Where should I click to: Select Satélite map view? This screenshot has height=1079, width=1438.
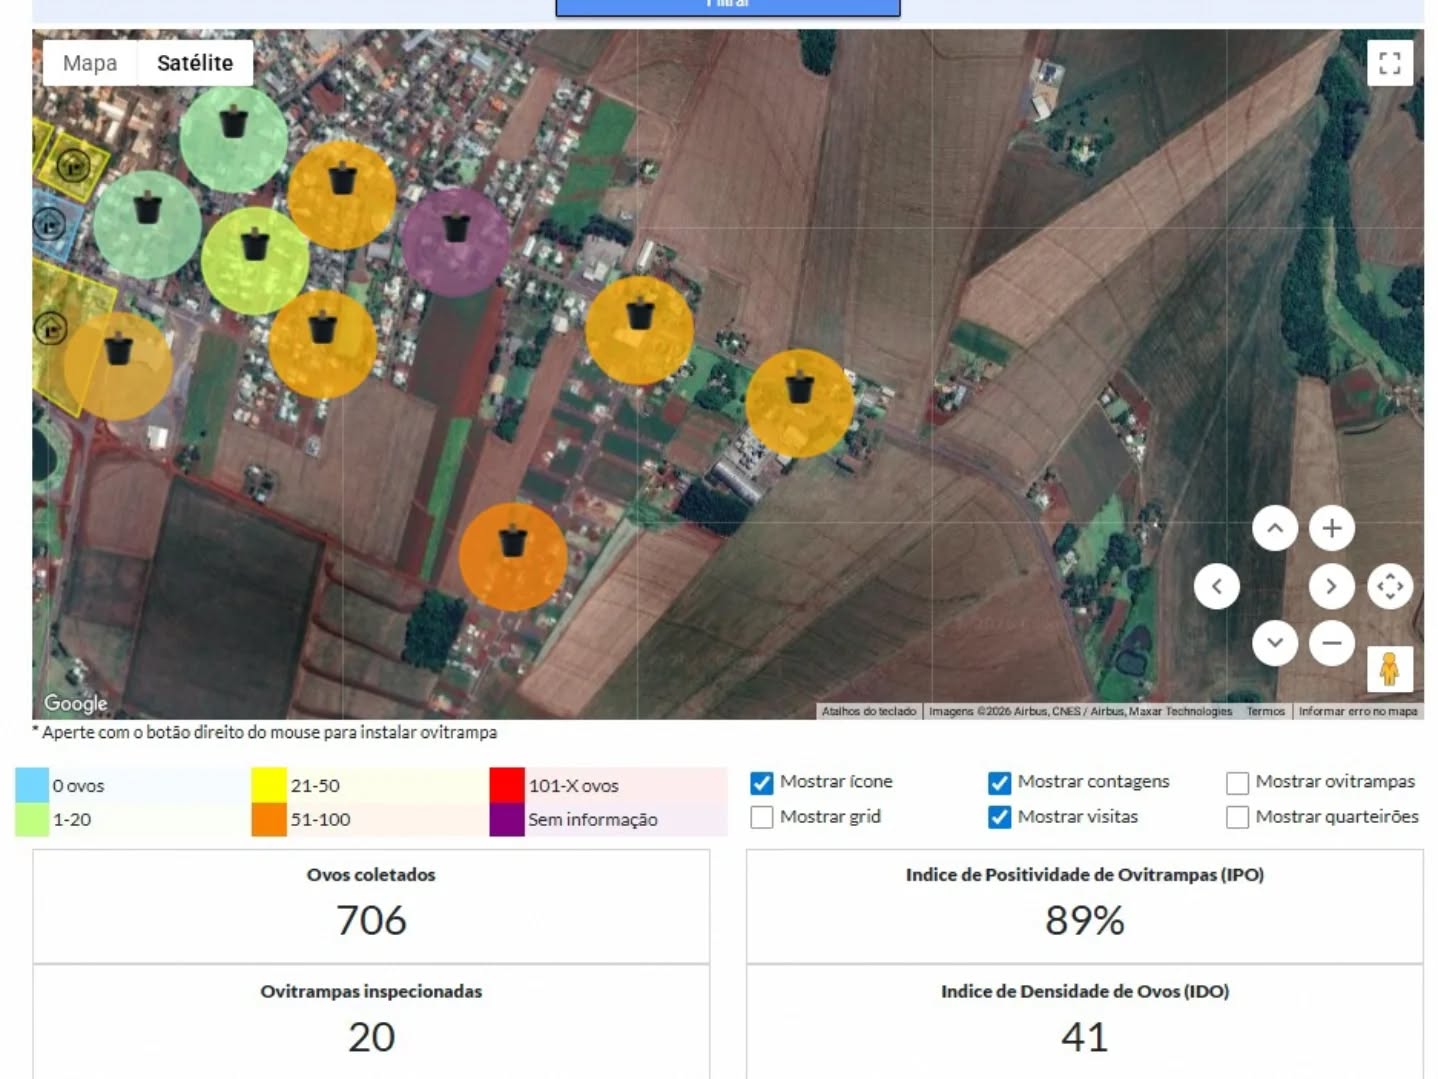coord(195,63)
